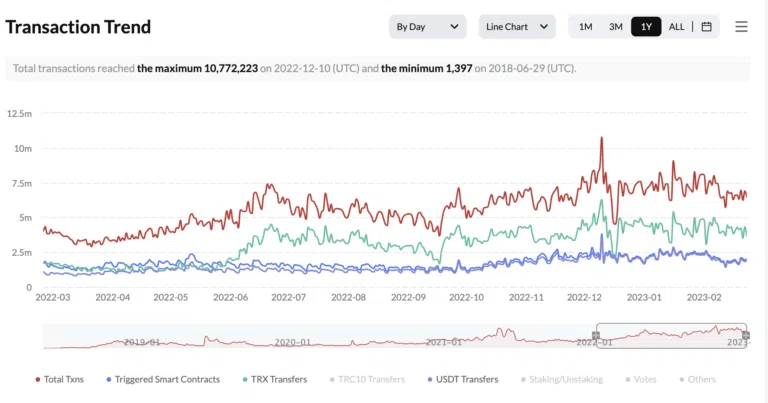The height and width of the screenshot is (403, 768).
Task: Show ALL time range data
Action: click(x=677, y=27)
